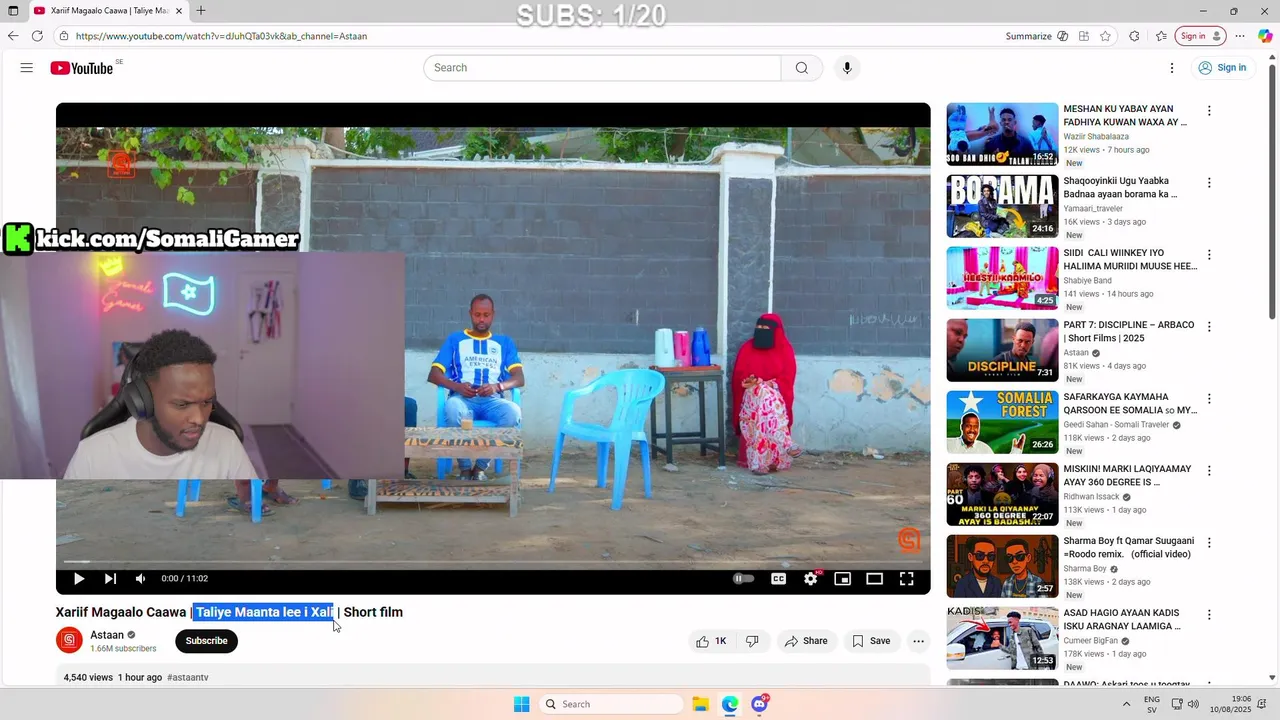Open more actions menu below video
Image resolution: width=1280 pixels, height=720 pixels.
click(x=918, y=641)
